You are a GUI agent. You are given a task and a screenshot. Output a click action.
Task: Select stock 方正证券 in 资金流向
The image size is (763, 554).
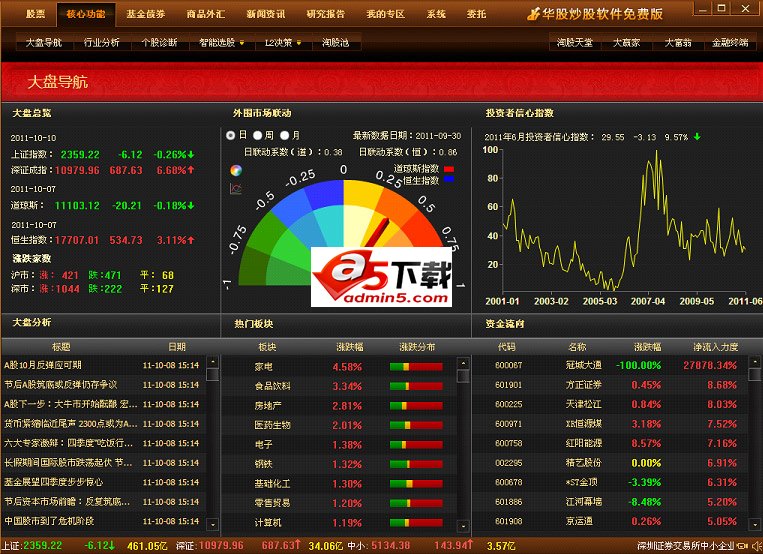(x=610, y=385)
